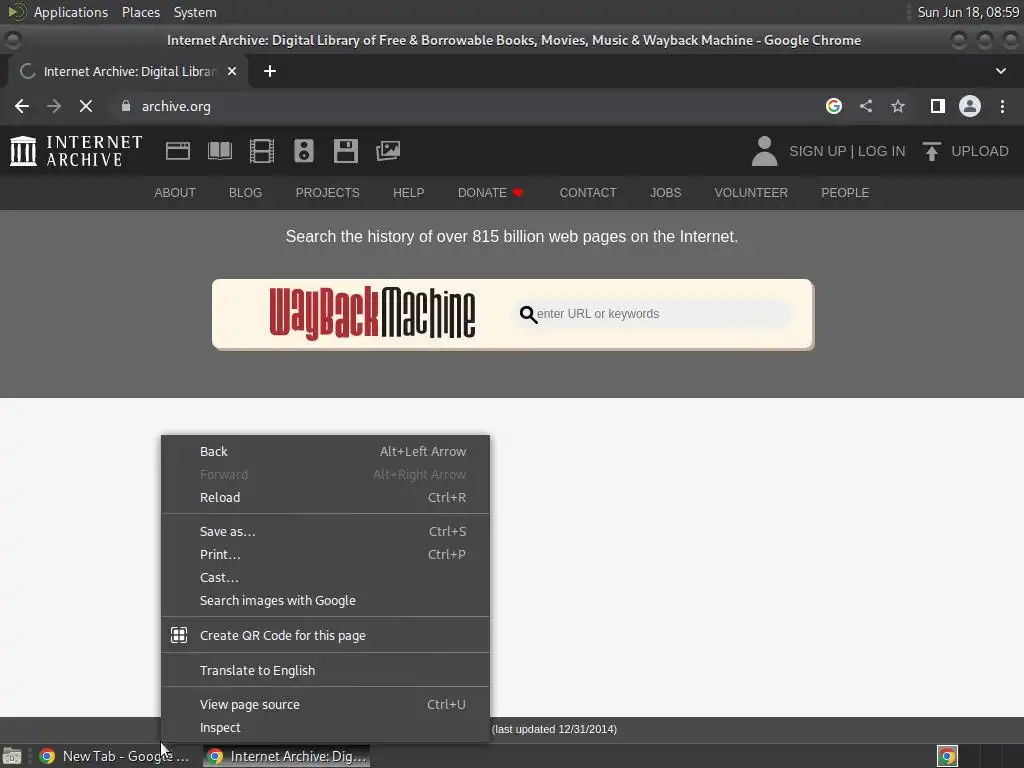Click the magnifier icon in Wayback search
Image resolution: width=1024 pixels, height=768 pixels.
coord(528,315)
